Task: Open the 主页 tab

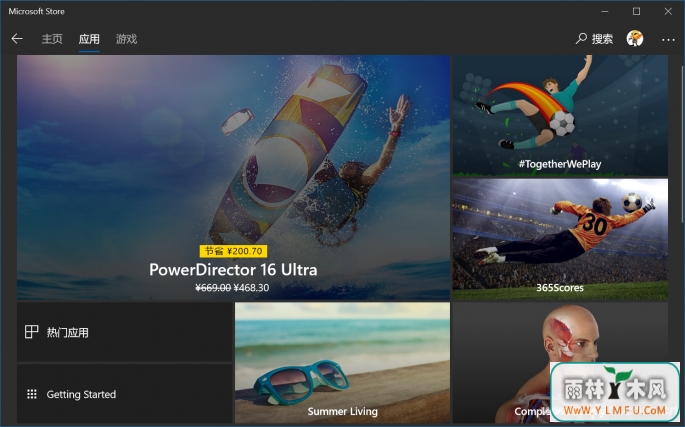Action: (x=52, y=39)
